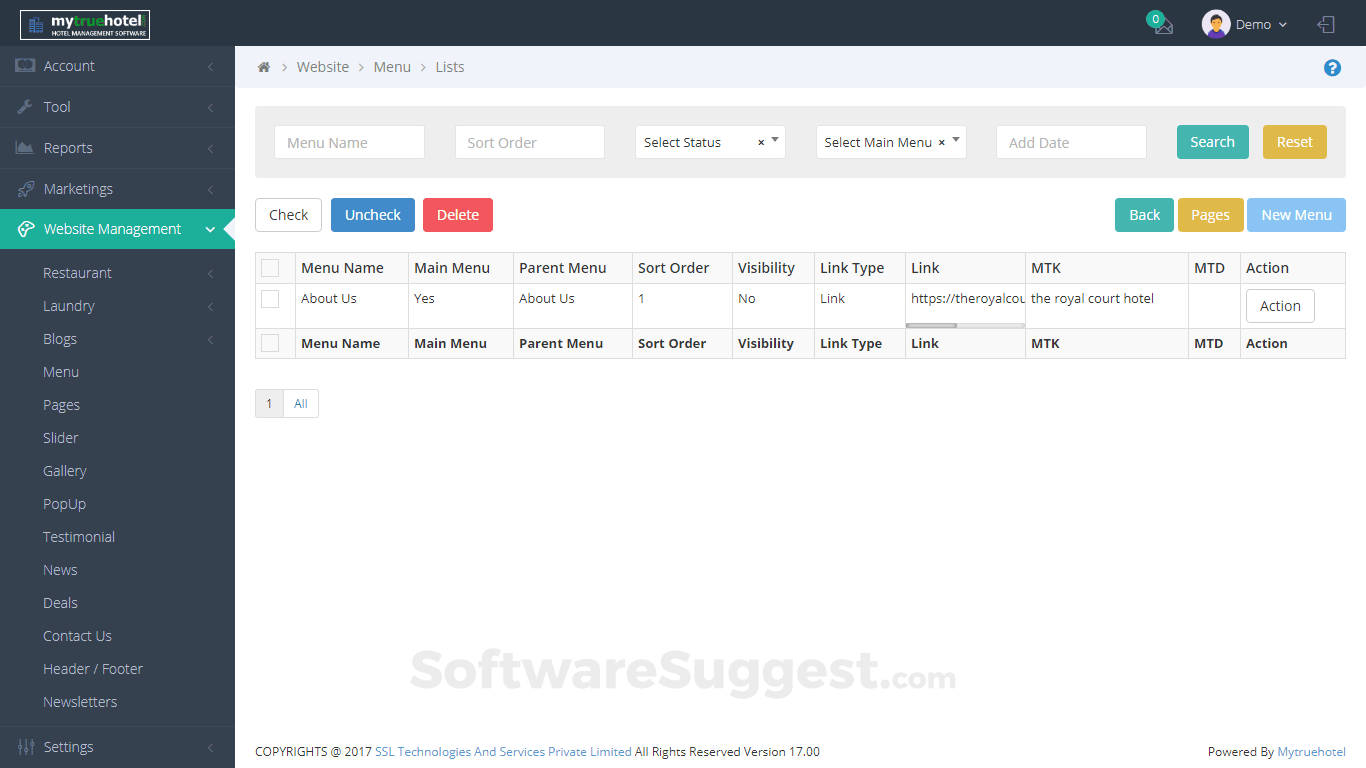Open the Account section in sidebar

click(68, 65)
